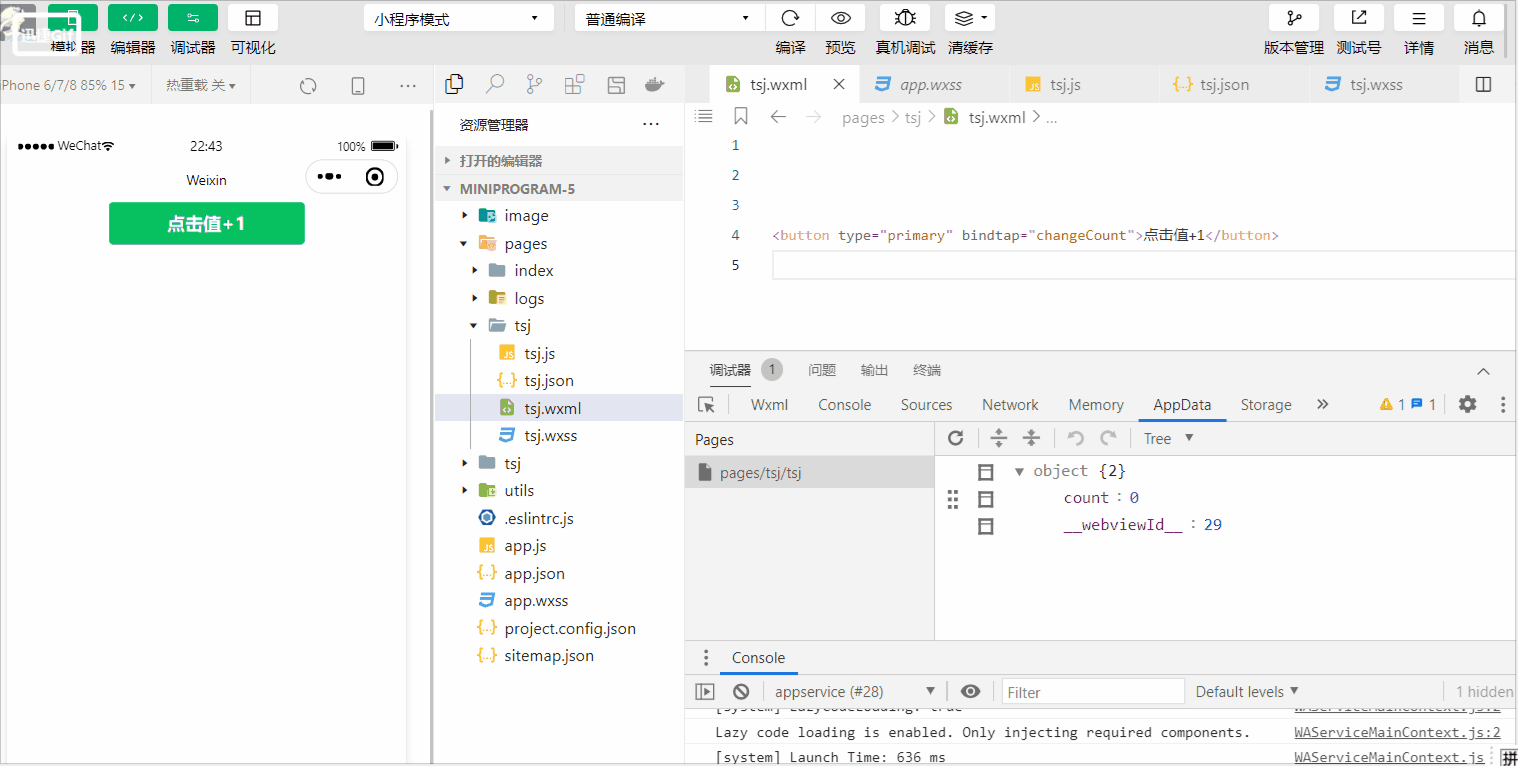Switch to the 终端 panel tab

pyautogui.click(x=927, y=370)
